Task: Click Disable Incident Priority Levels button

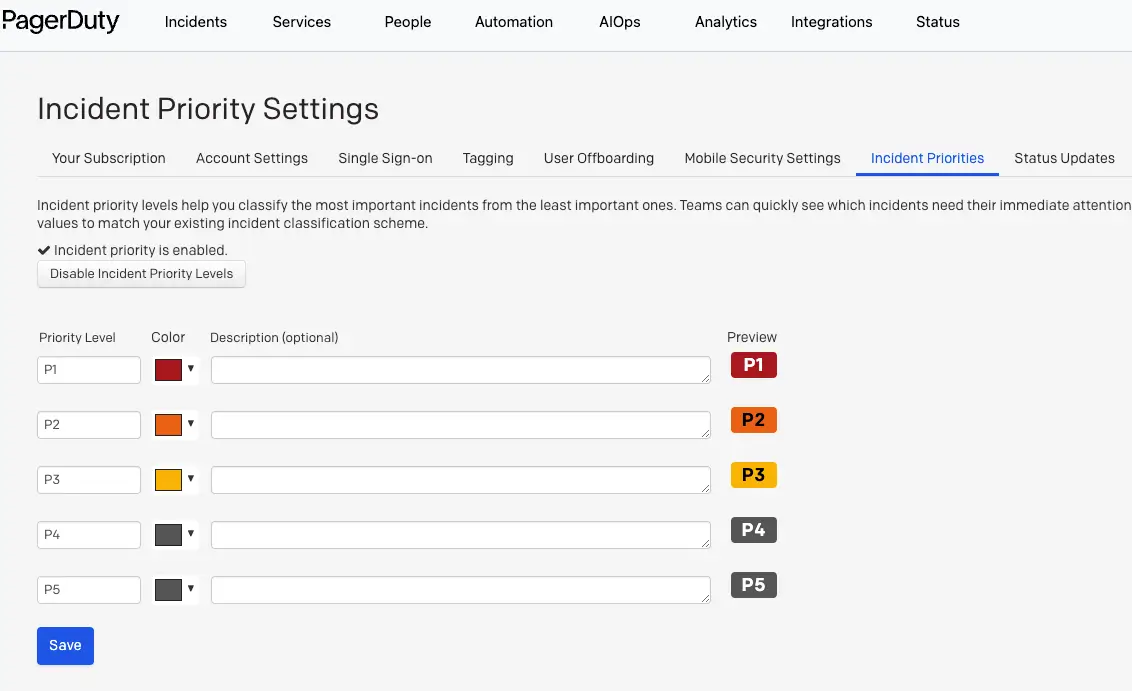Action: (x=142, y=274)
